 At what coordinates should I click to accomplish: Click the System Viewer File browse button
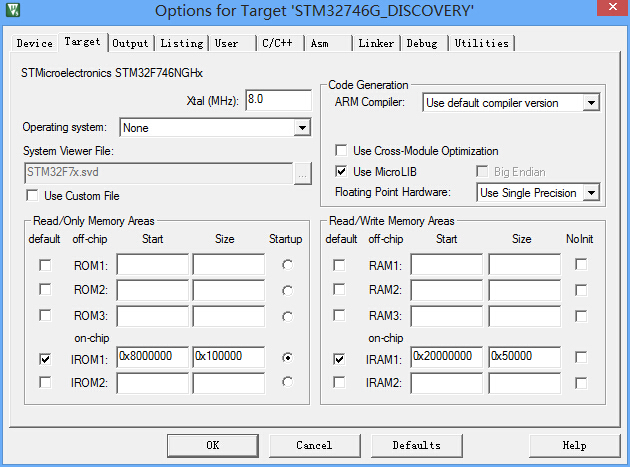point(302,173)
